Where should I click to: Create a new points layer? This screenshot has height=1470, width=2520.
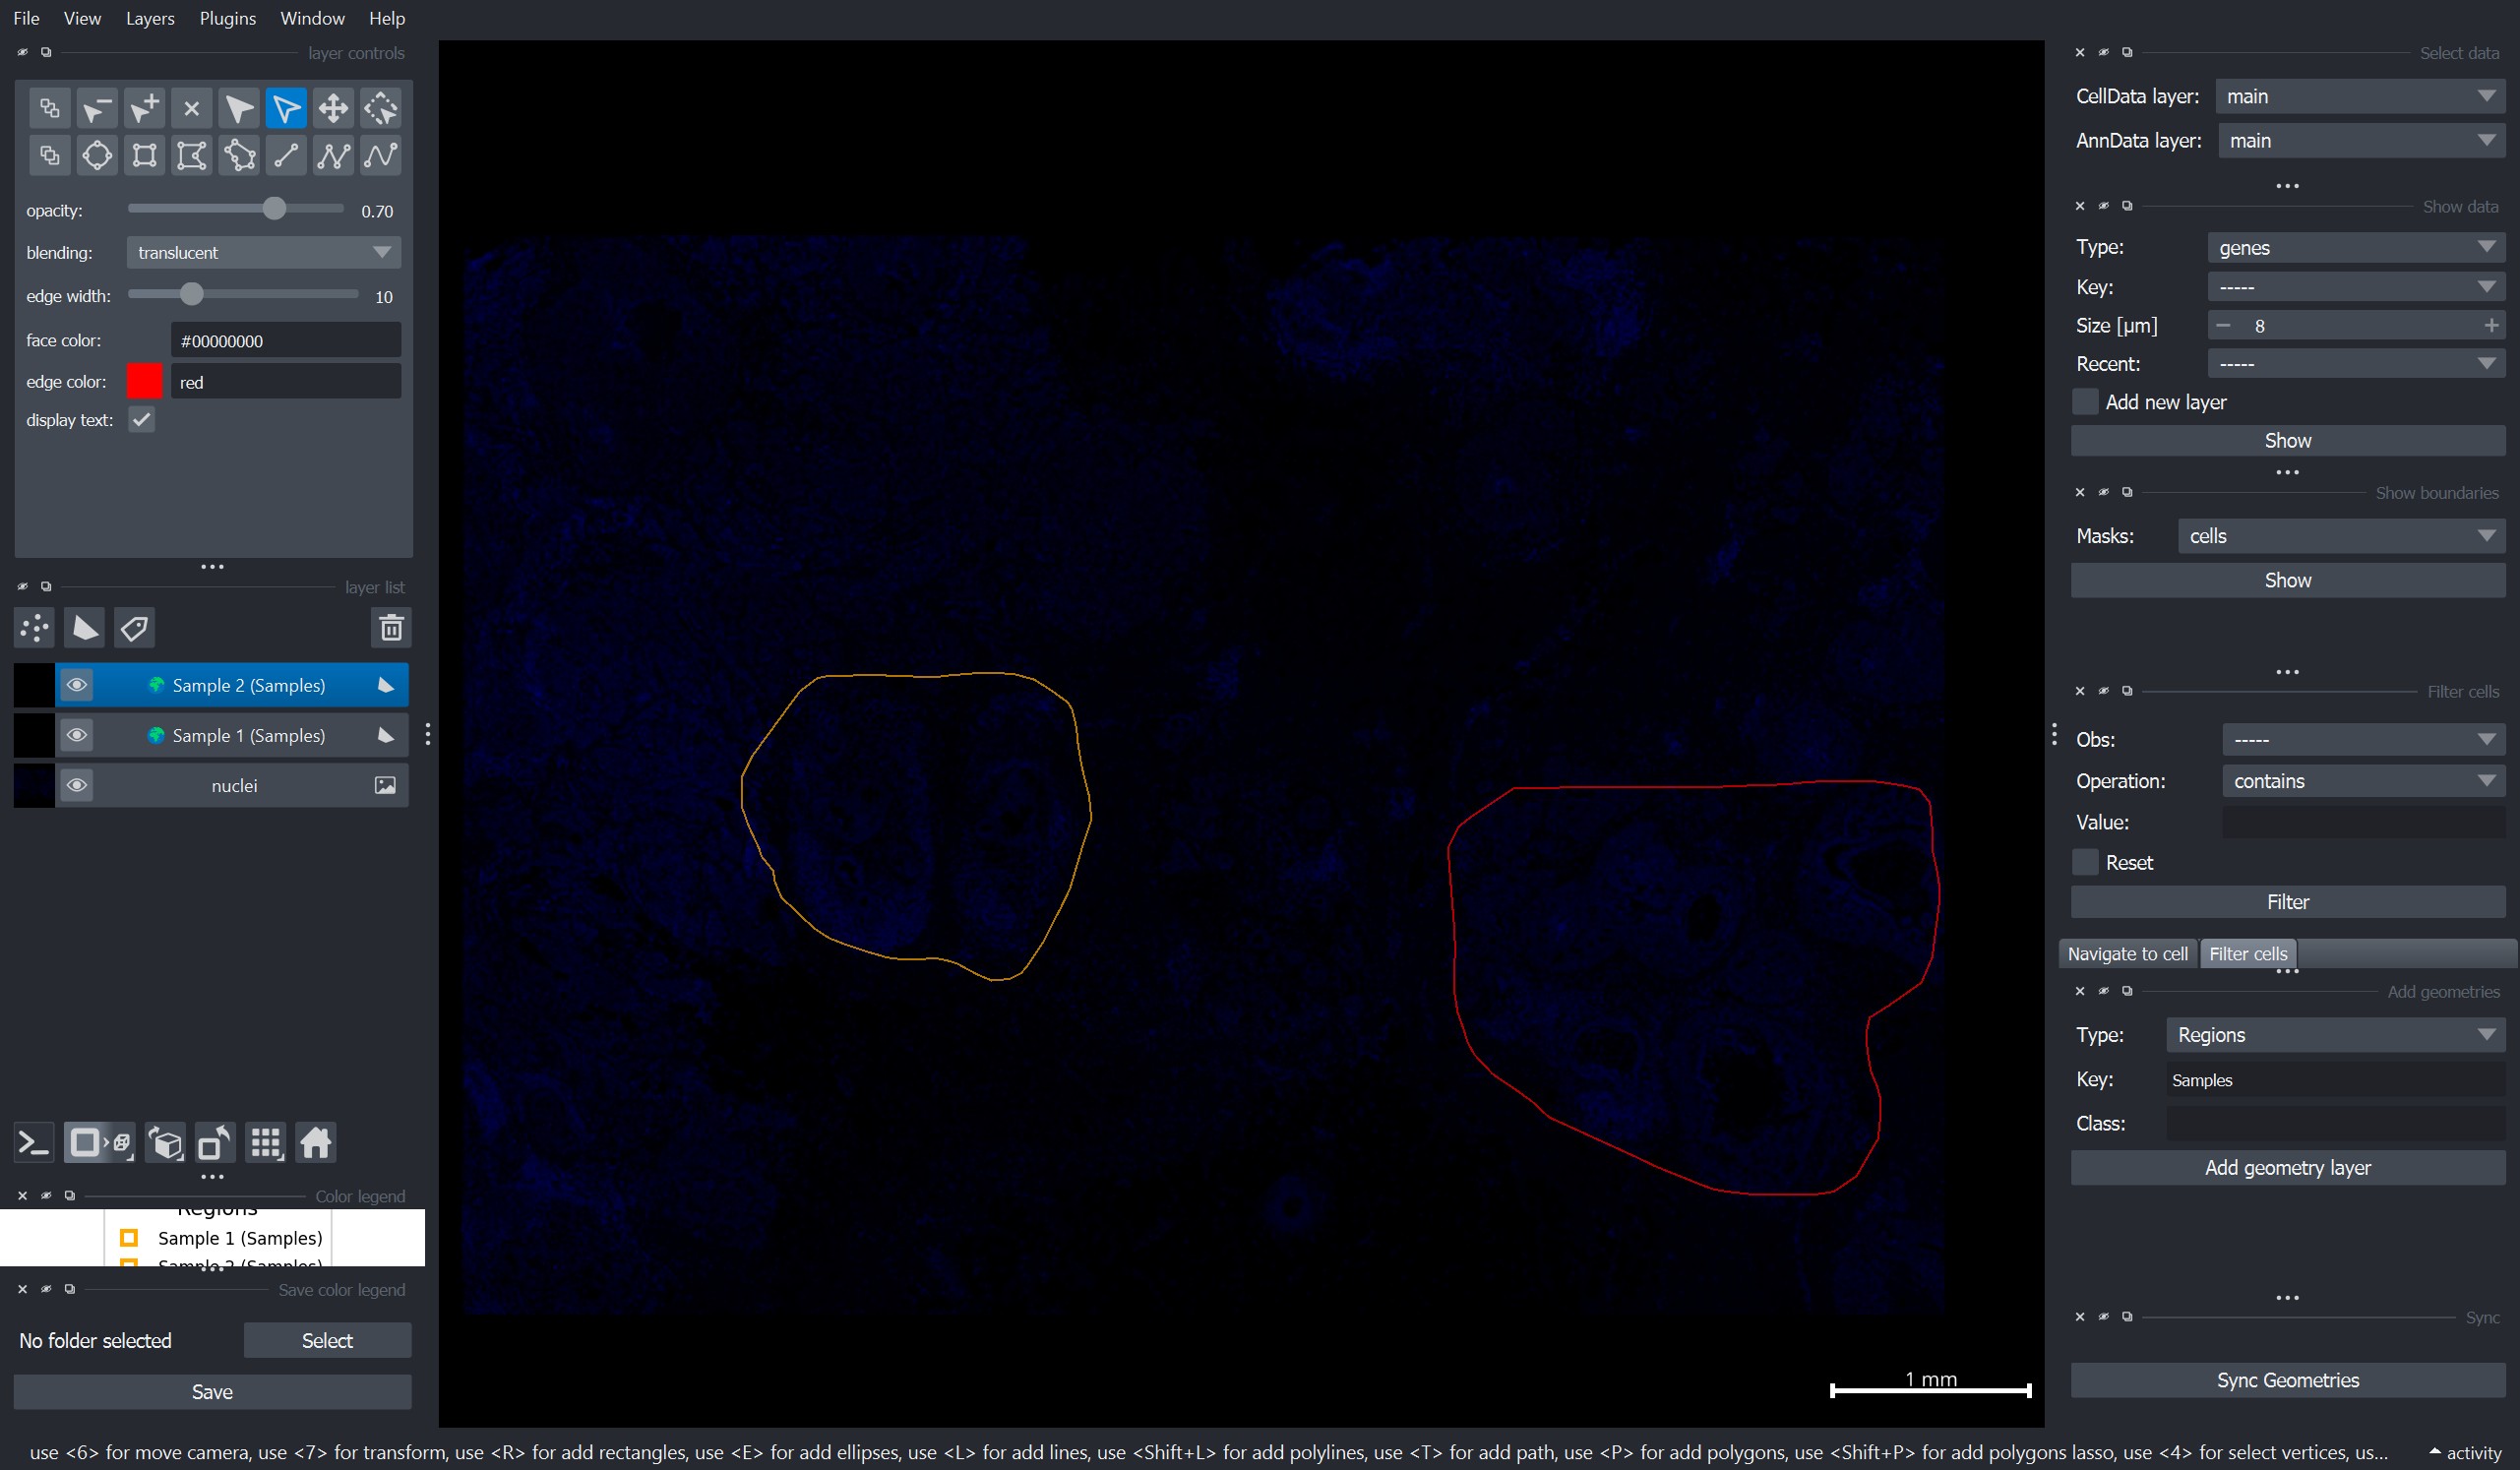[35, 628]
